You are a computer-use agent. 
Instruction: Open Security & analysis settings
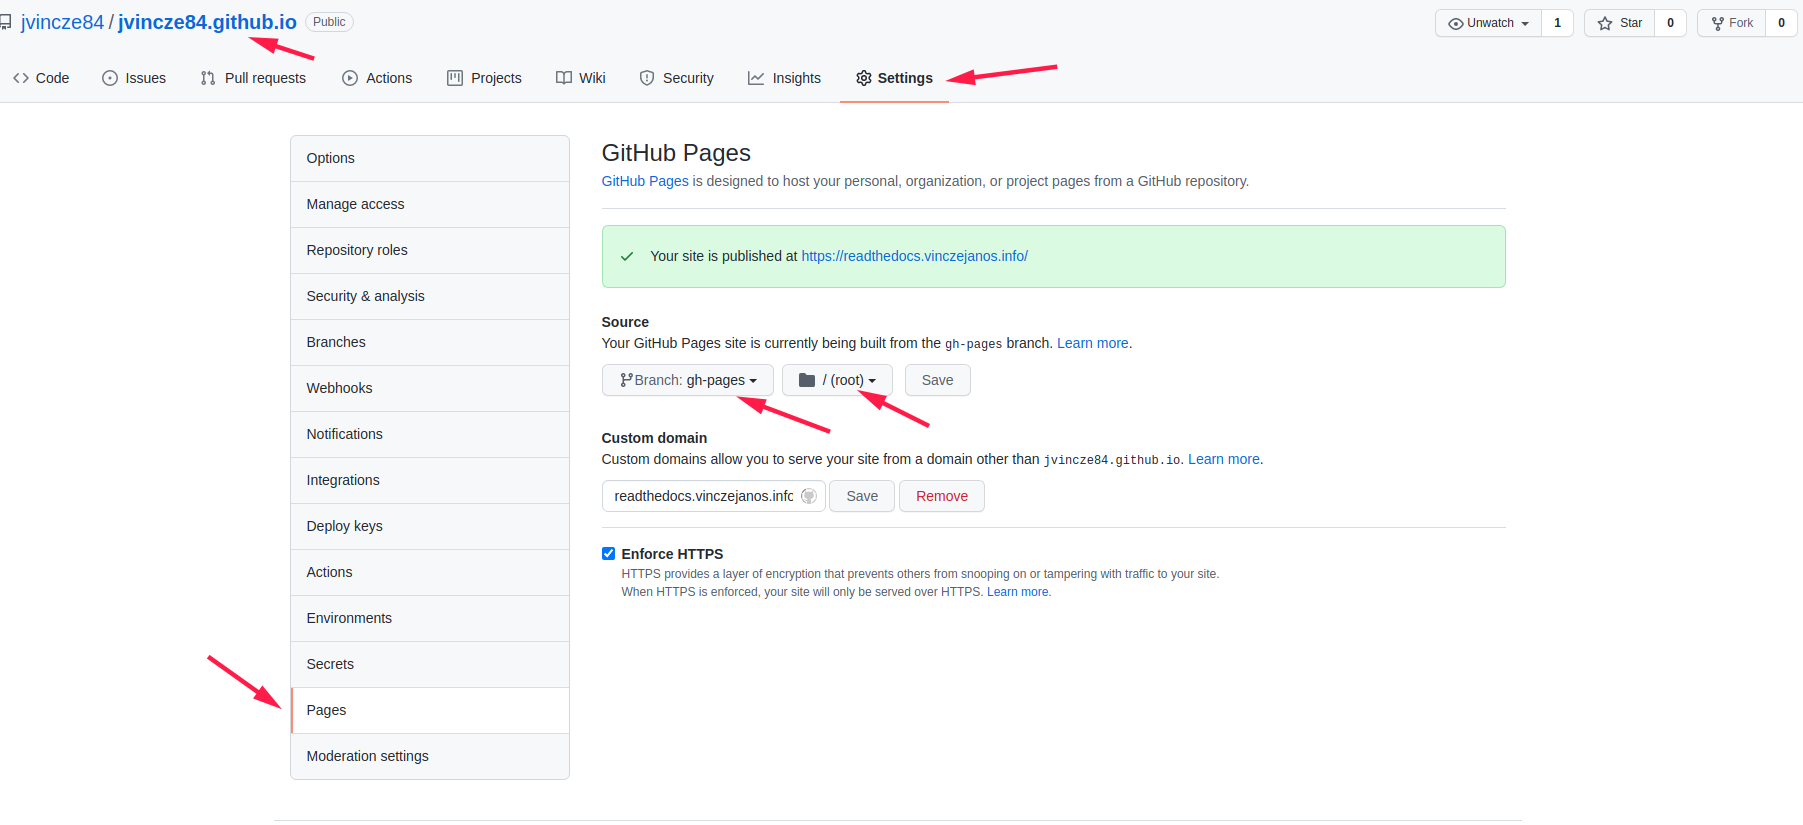pyautogui.click(x=430, y=296)
